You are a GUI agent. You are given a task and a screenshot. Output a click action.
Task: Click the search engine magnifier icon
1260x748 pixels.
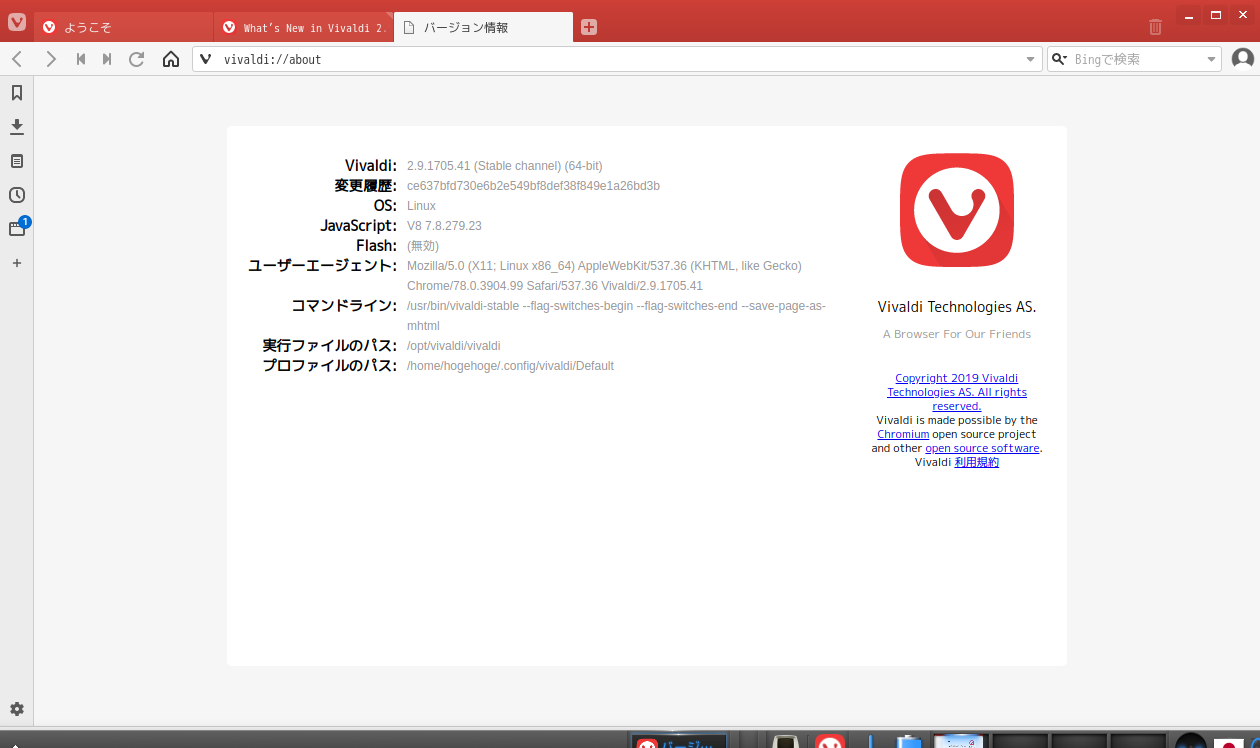pos(1060,59)
